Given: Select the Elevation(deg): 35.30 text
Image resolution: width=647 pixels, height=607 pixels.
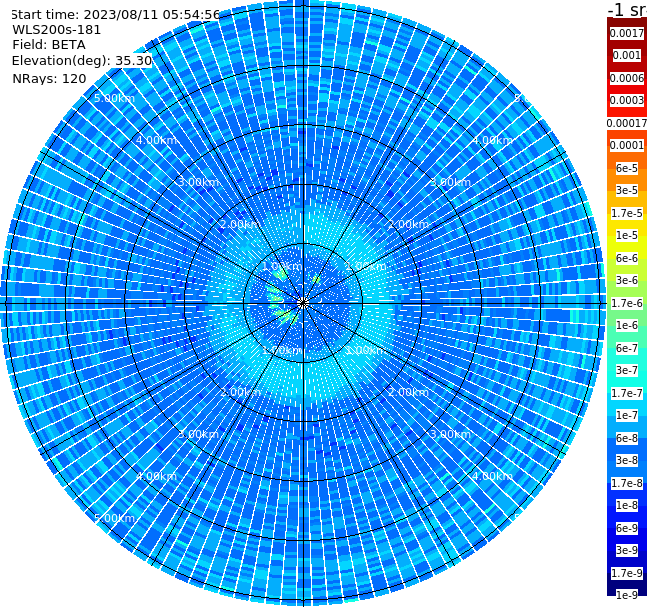Looking at the screenshot, I should pos(82,61).
